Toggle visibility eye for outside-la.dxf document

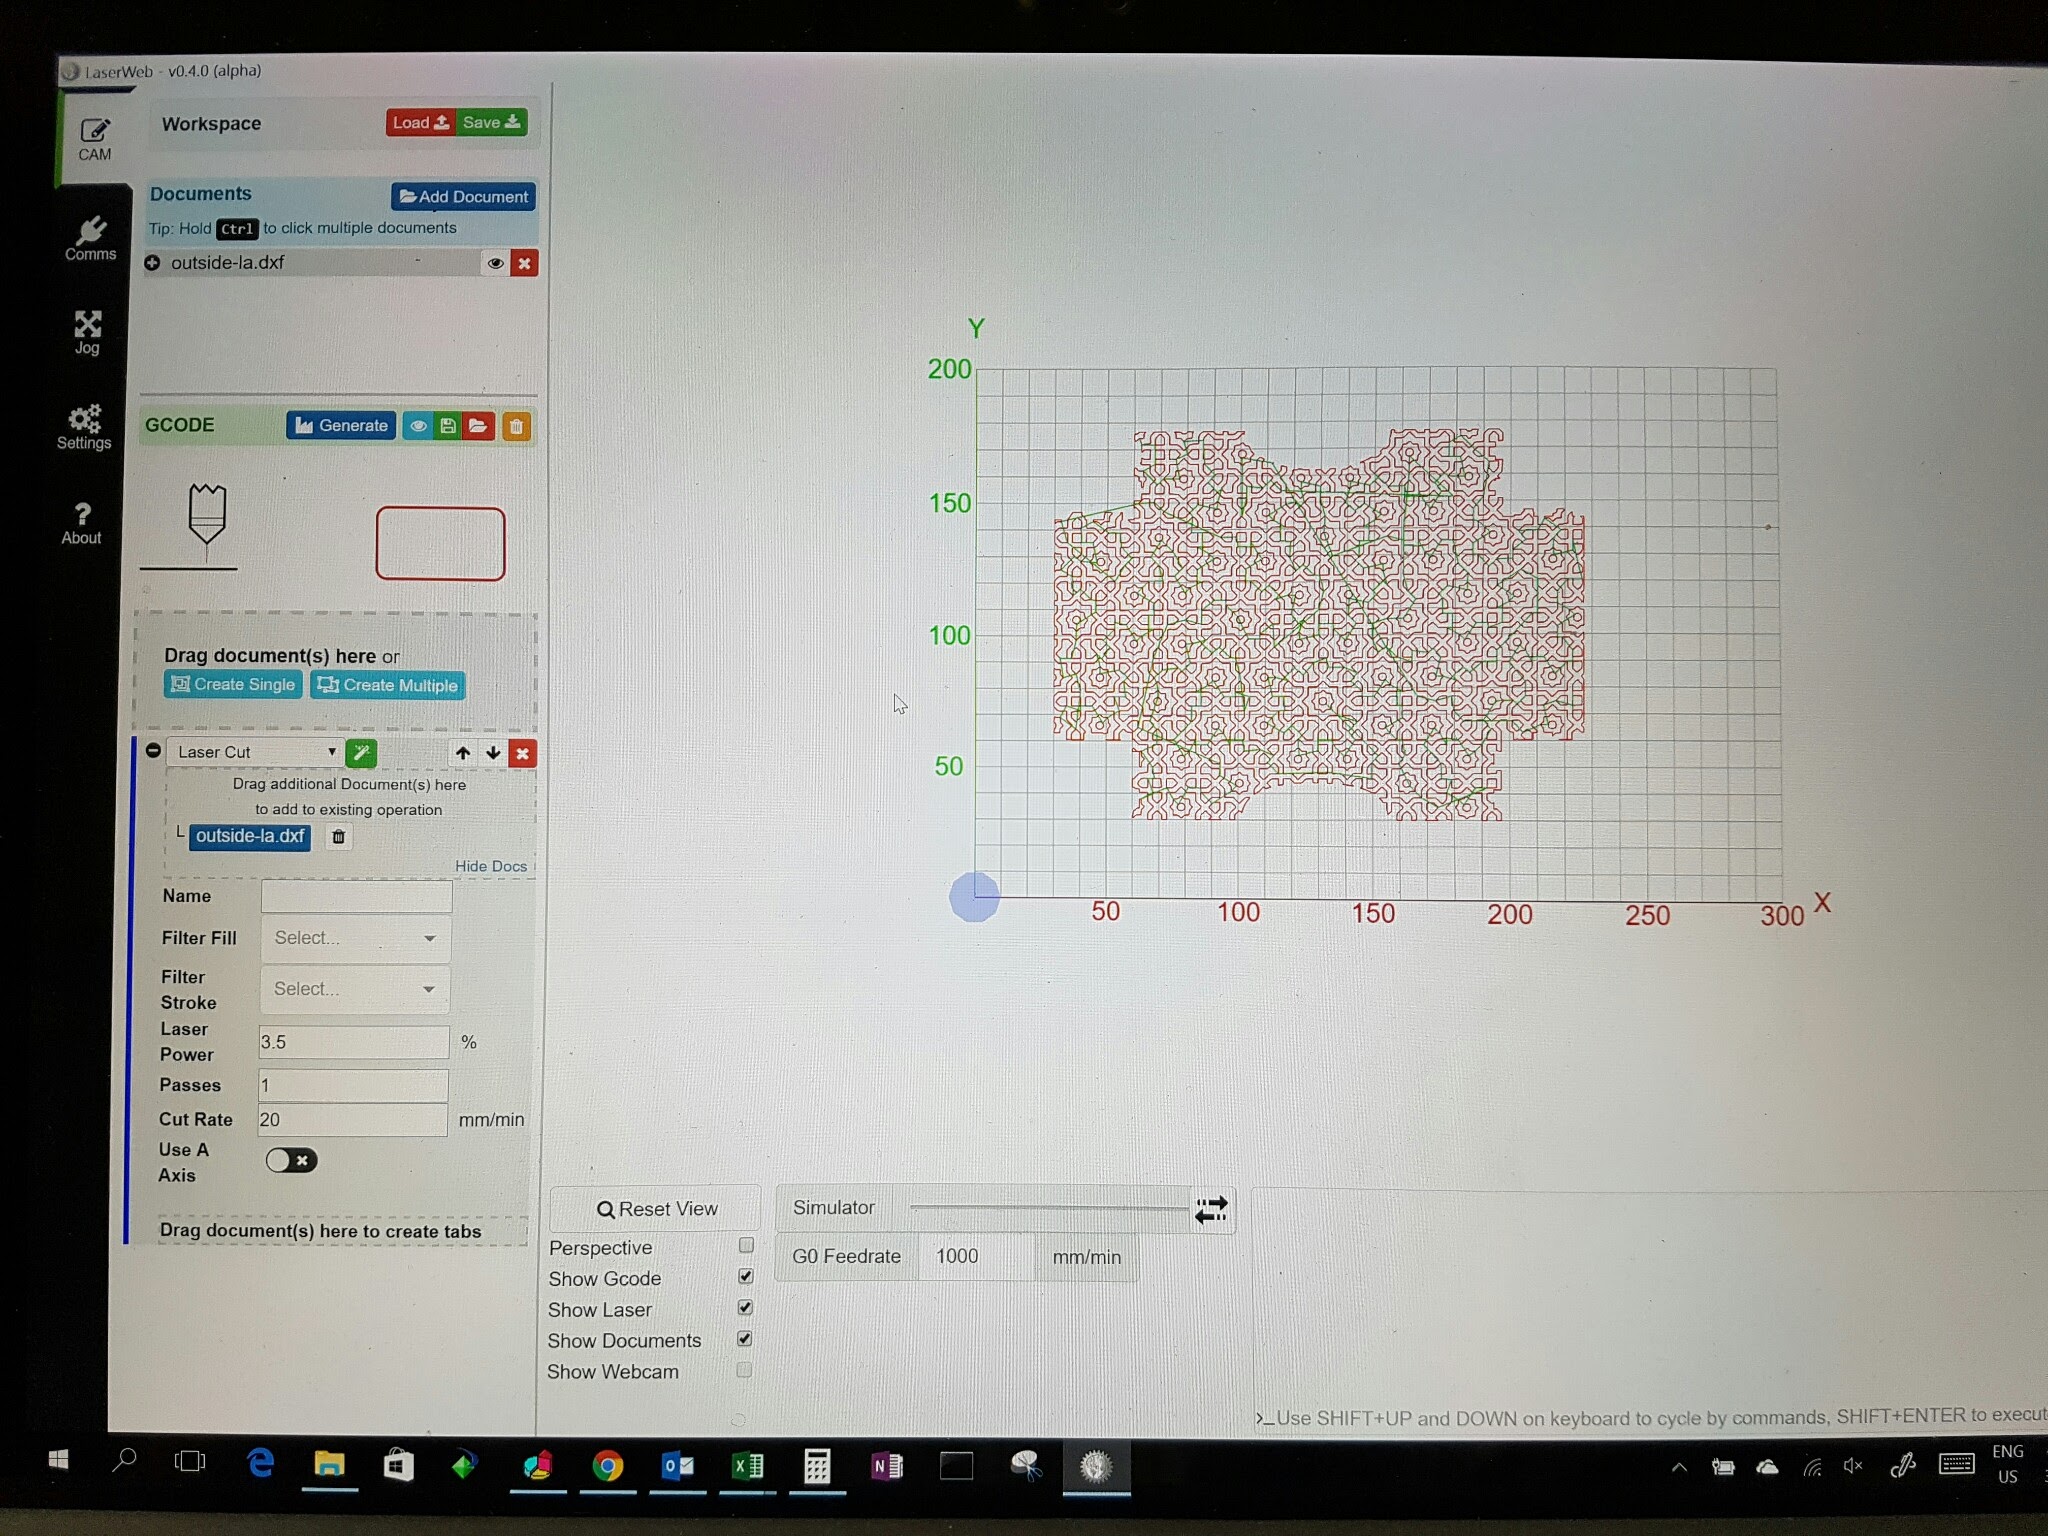(x=495, y=263)
